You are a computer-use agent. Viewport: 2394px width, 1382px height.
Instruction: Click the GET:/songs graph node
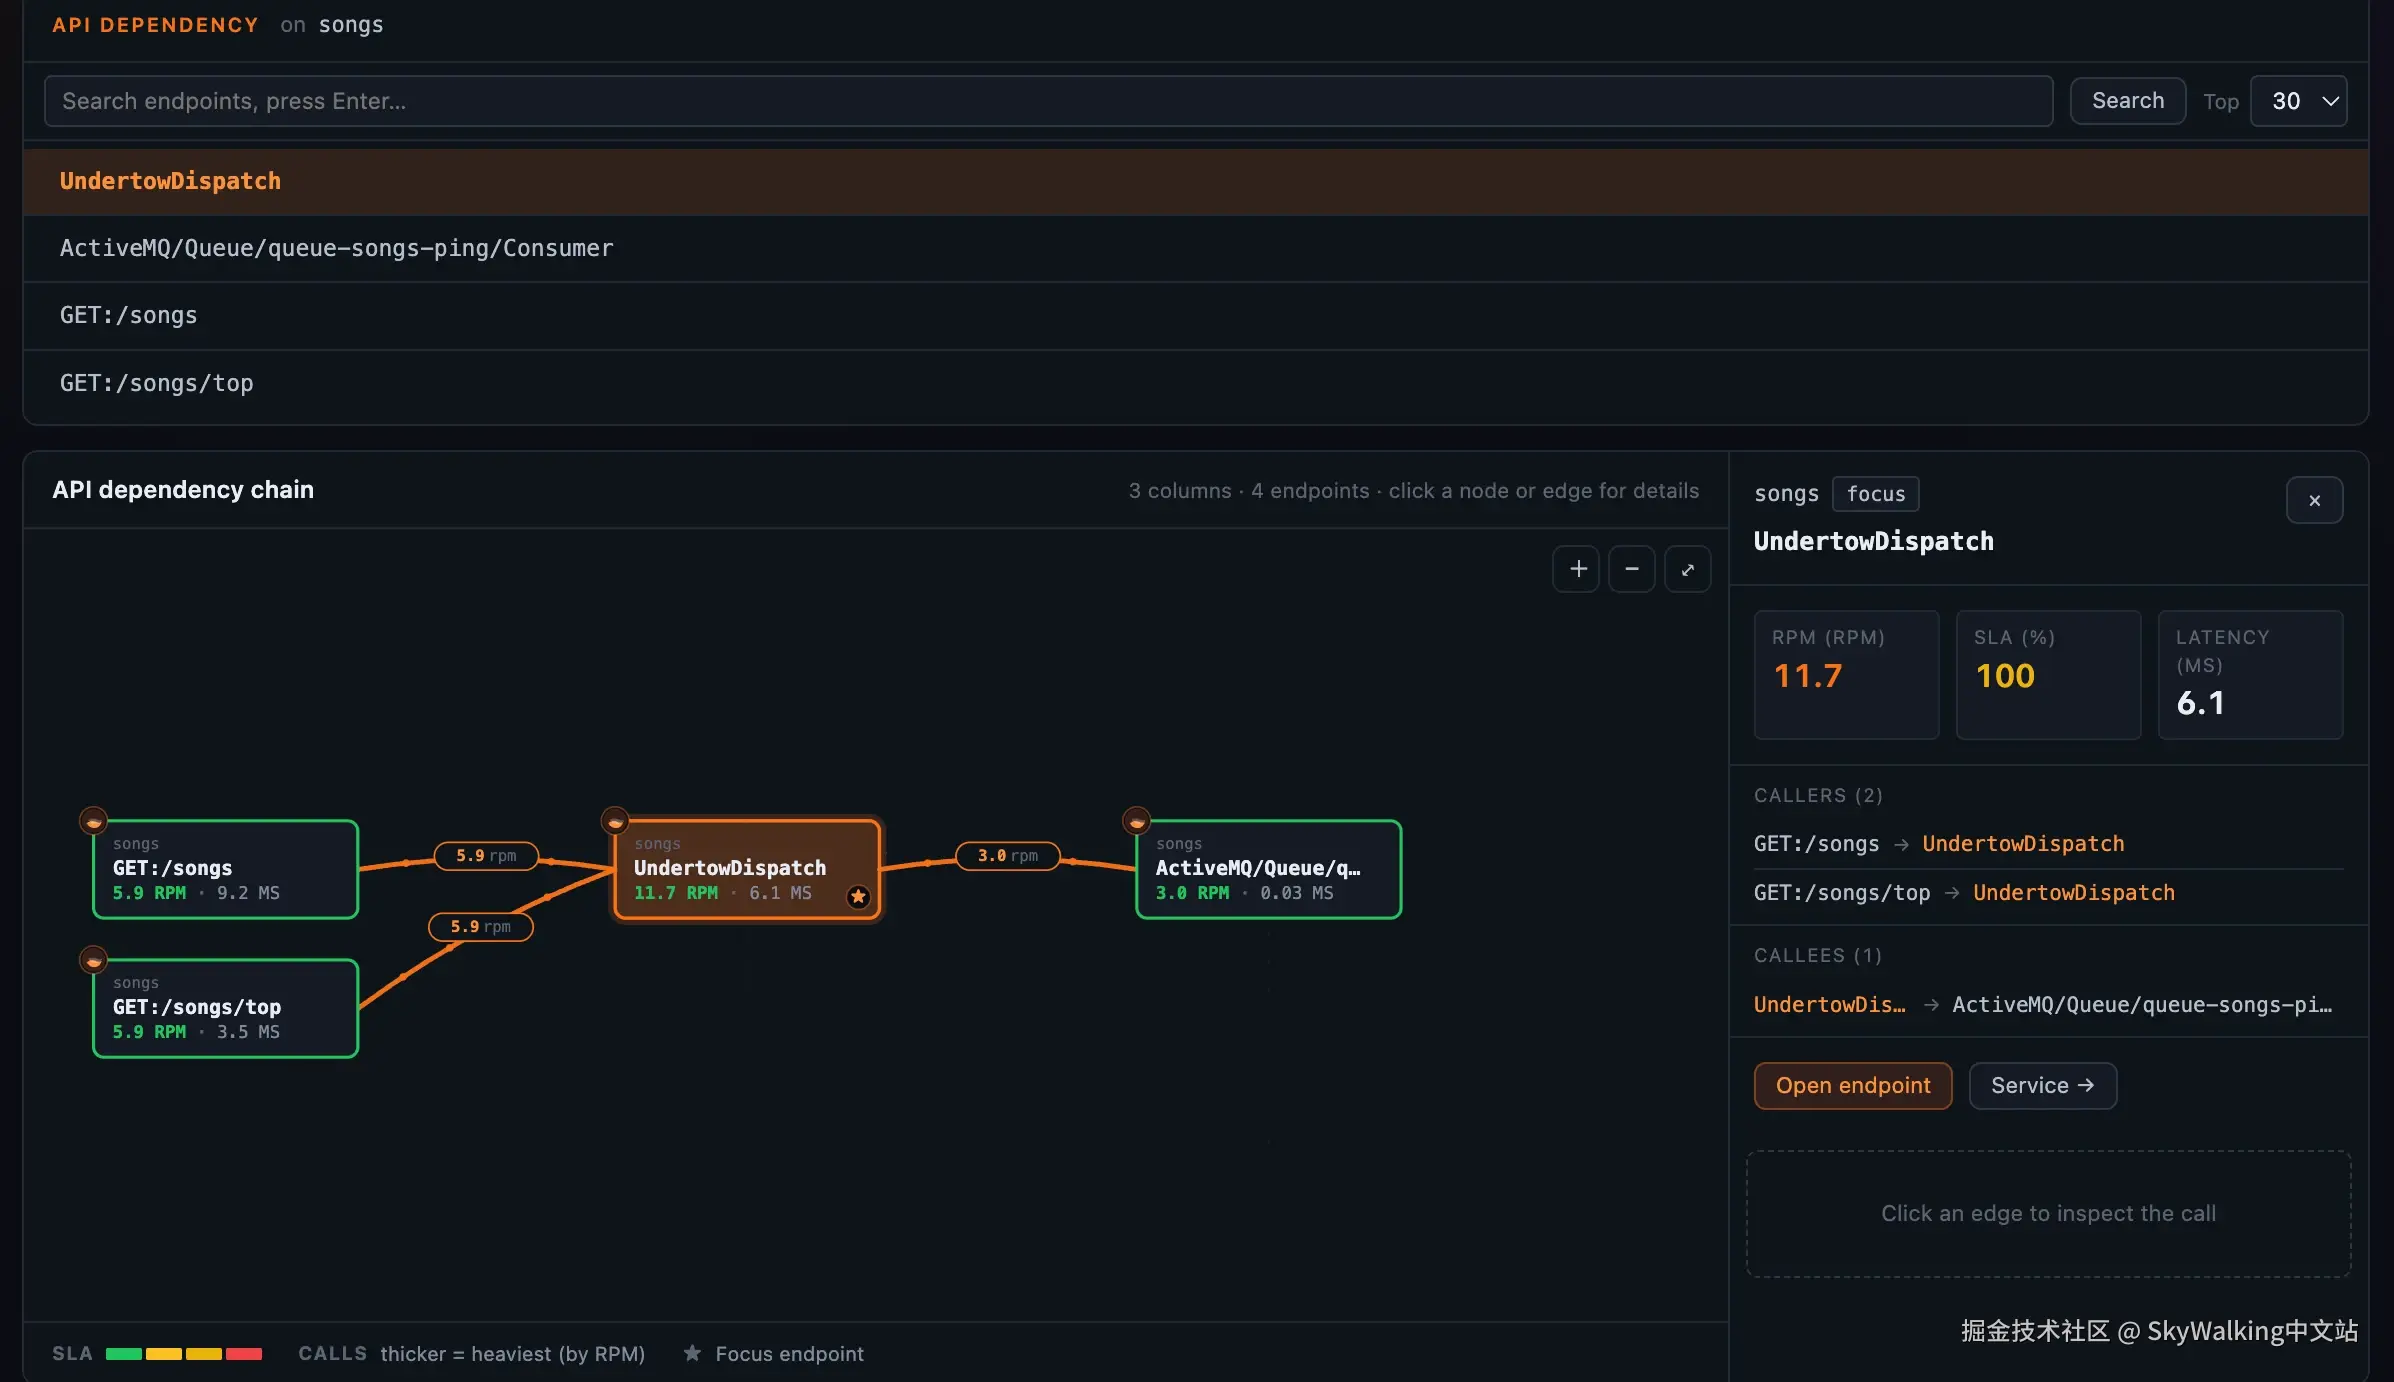click(226, 869)
